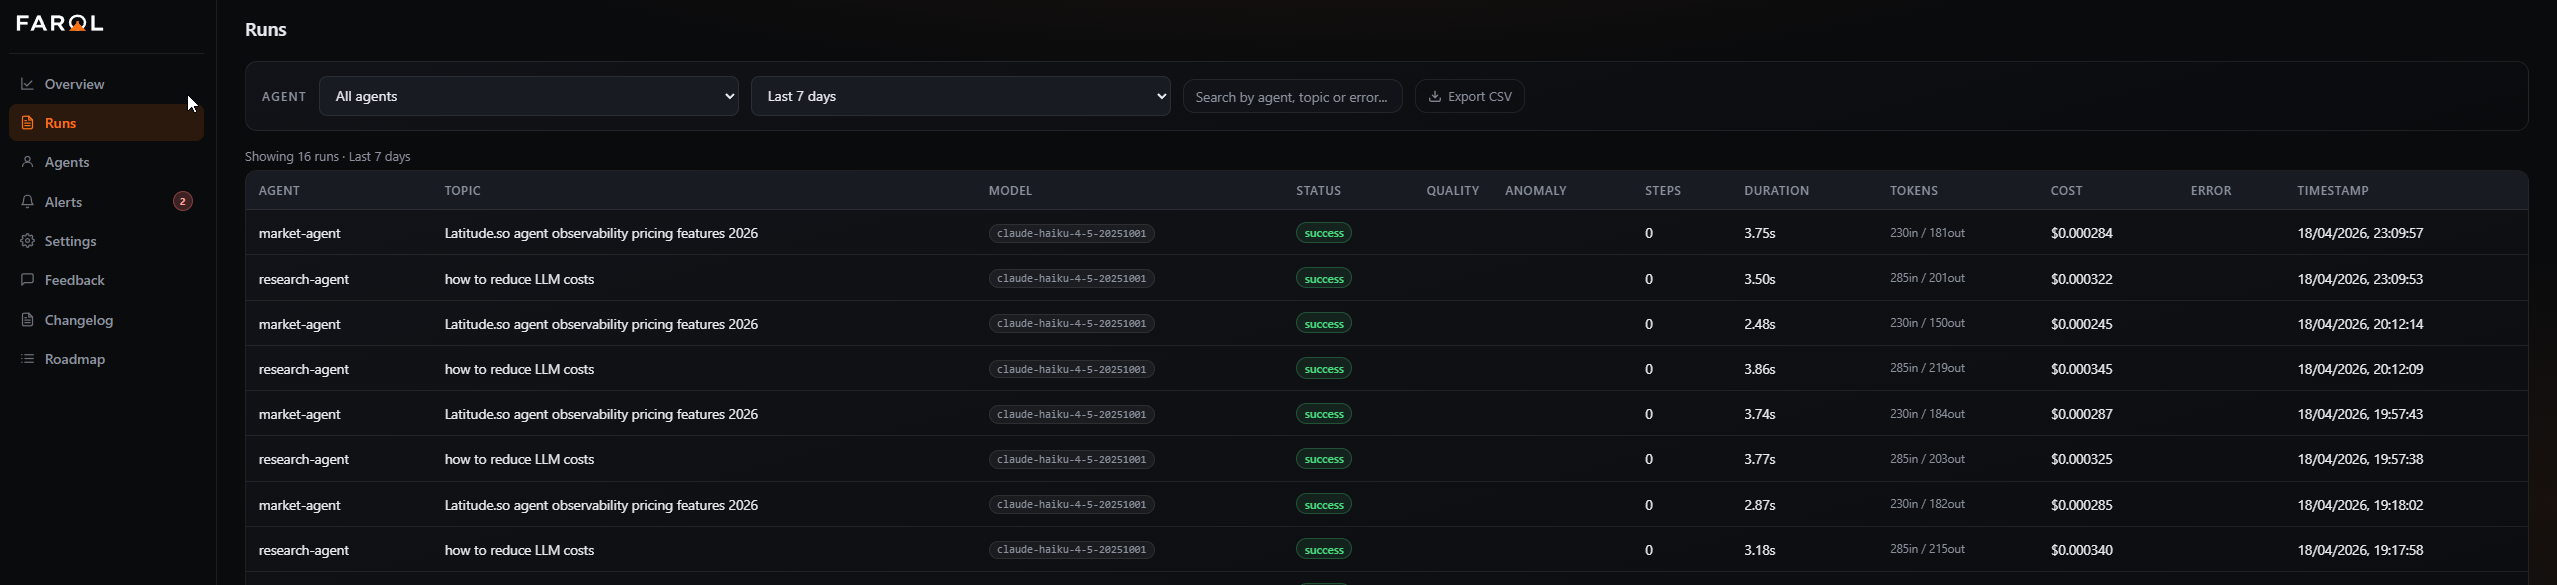Open the Last 7 days dropdown
The height and width of the screenshot is (585, 2557).
click(961, 96)
